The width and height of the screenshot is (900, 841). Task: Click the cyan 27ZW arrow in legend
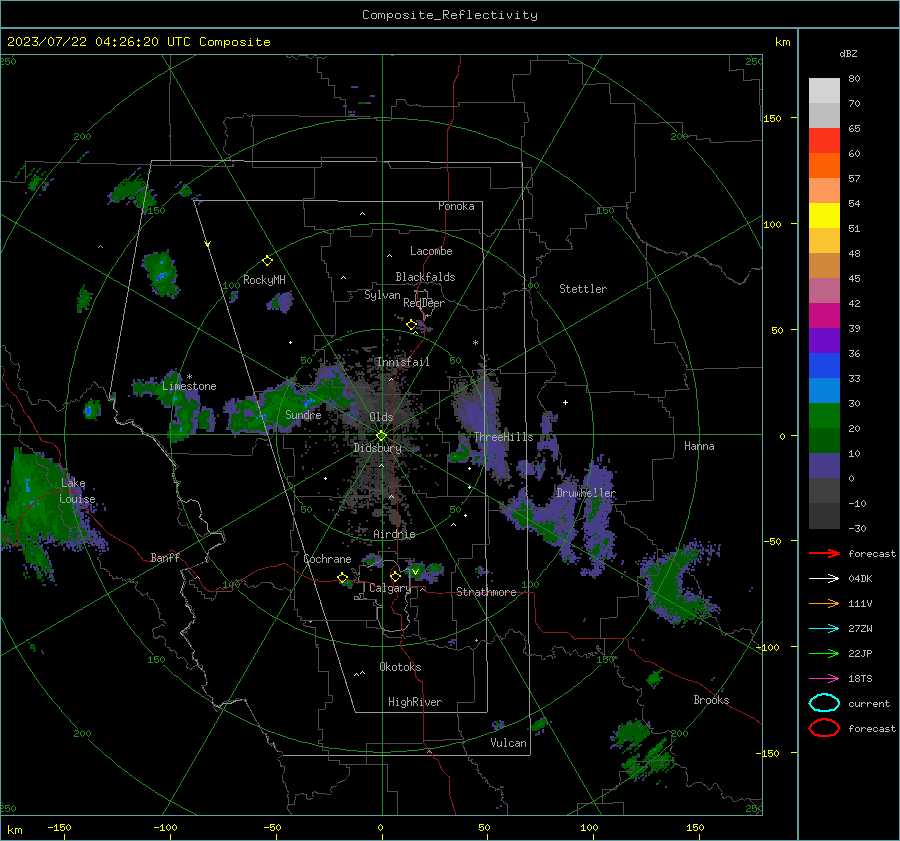point(824,629)
